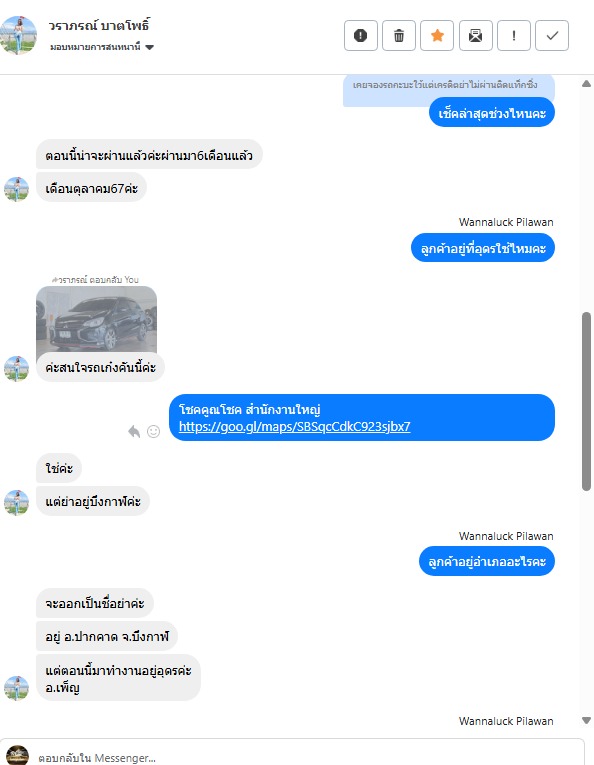Toggle the orange star follow-up flag

pyautogui.click(x=437, y=36)
